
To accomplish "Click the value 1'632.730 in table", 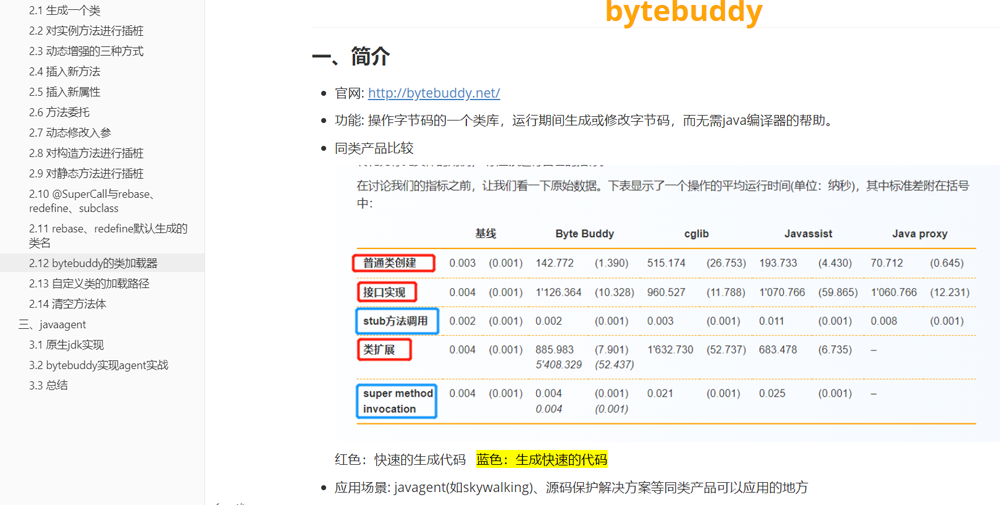I will coord(670,350).
